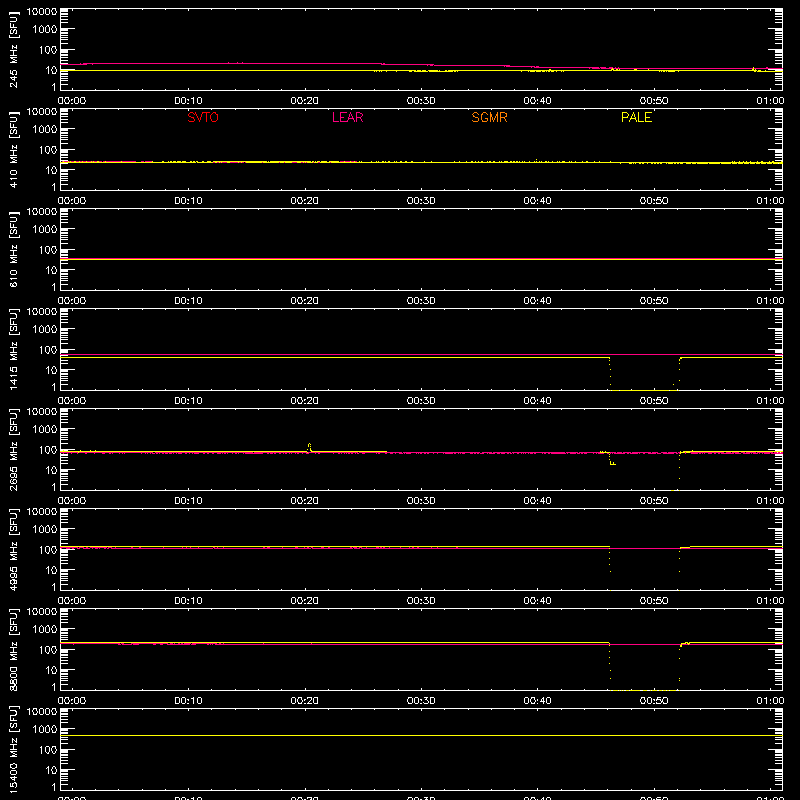Screen dimensions: 800x800
Task: Click the 00:50 time label below 1415 MHz plot
Action: pos(654,401)
